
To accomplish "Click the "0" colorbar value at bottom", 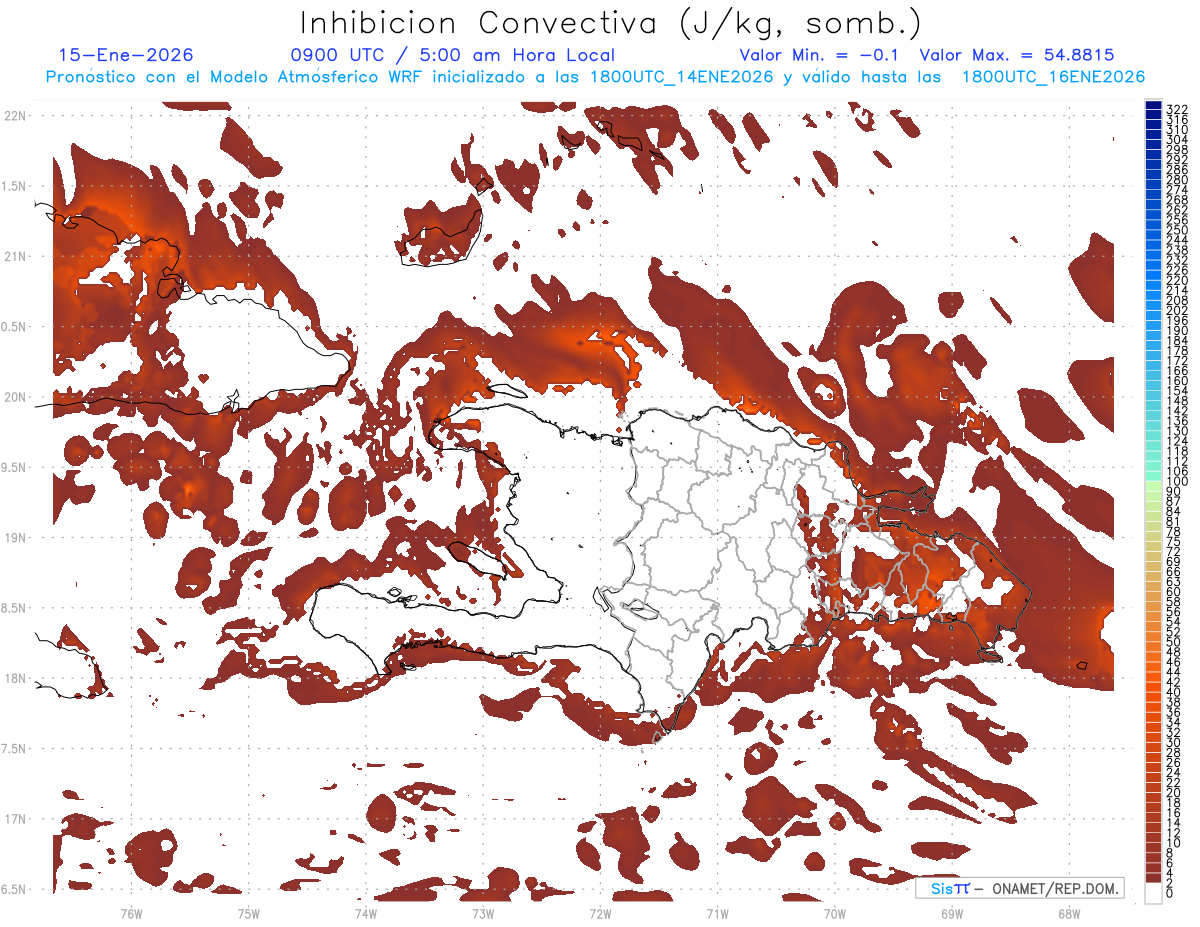I will pyautogui.click(x=1171, y=893).
